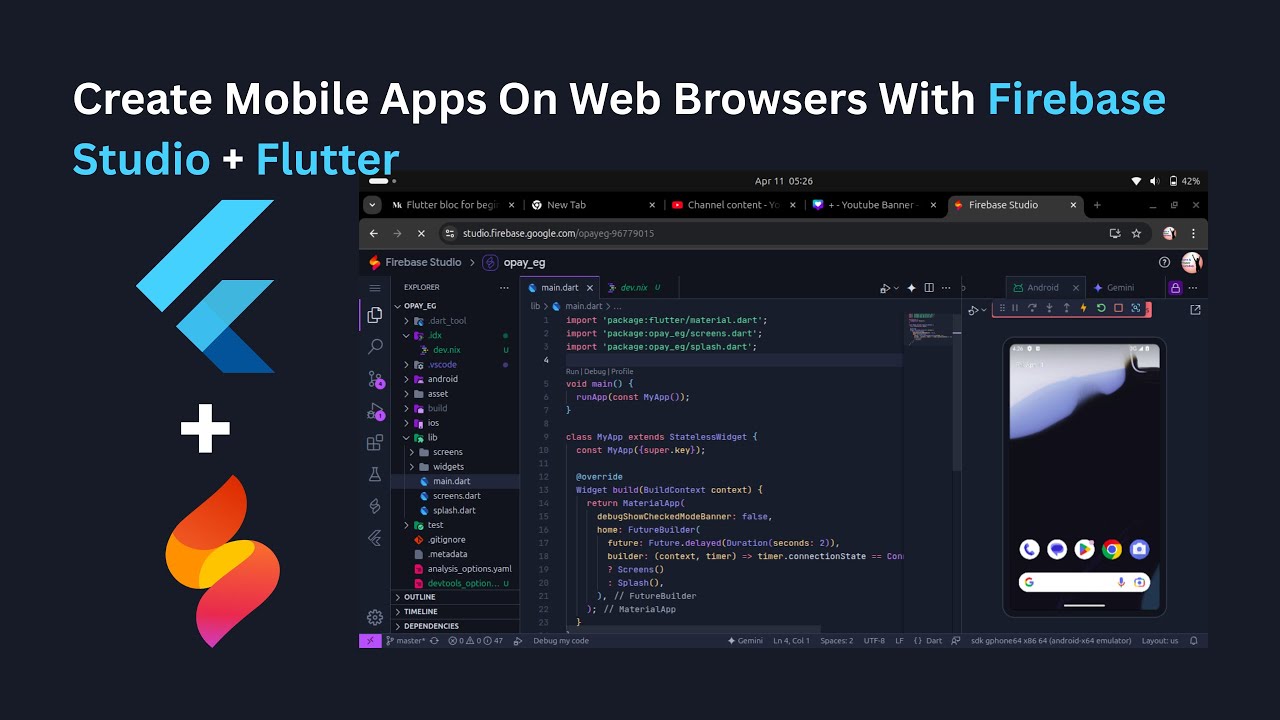Viewport: 1280px width, 720px height.
Task: Click the red Stop debug icon
Action: [x=1118, y=308]
